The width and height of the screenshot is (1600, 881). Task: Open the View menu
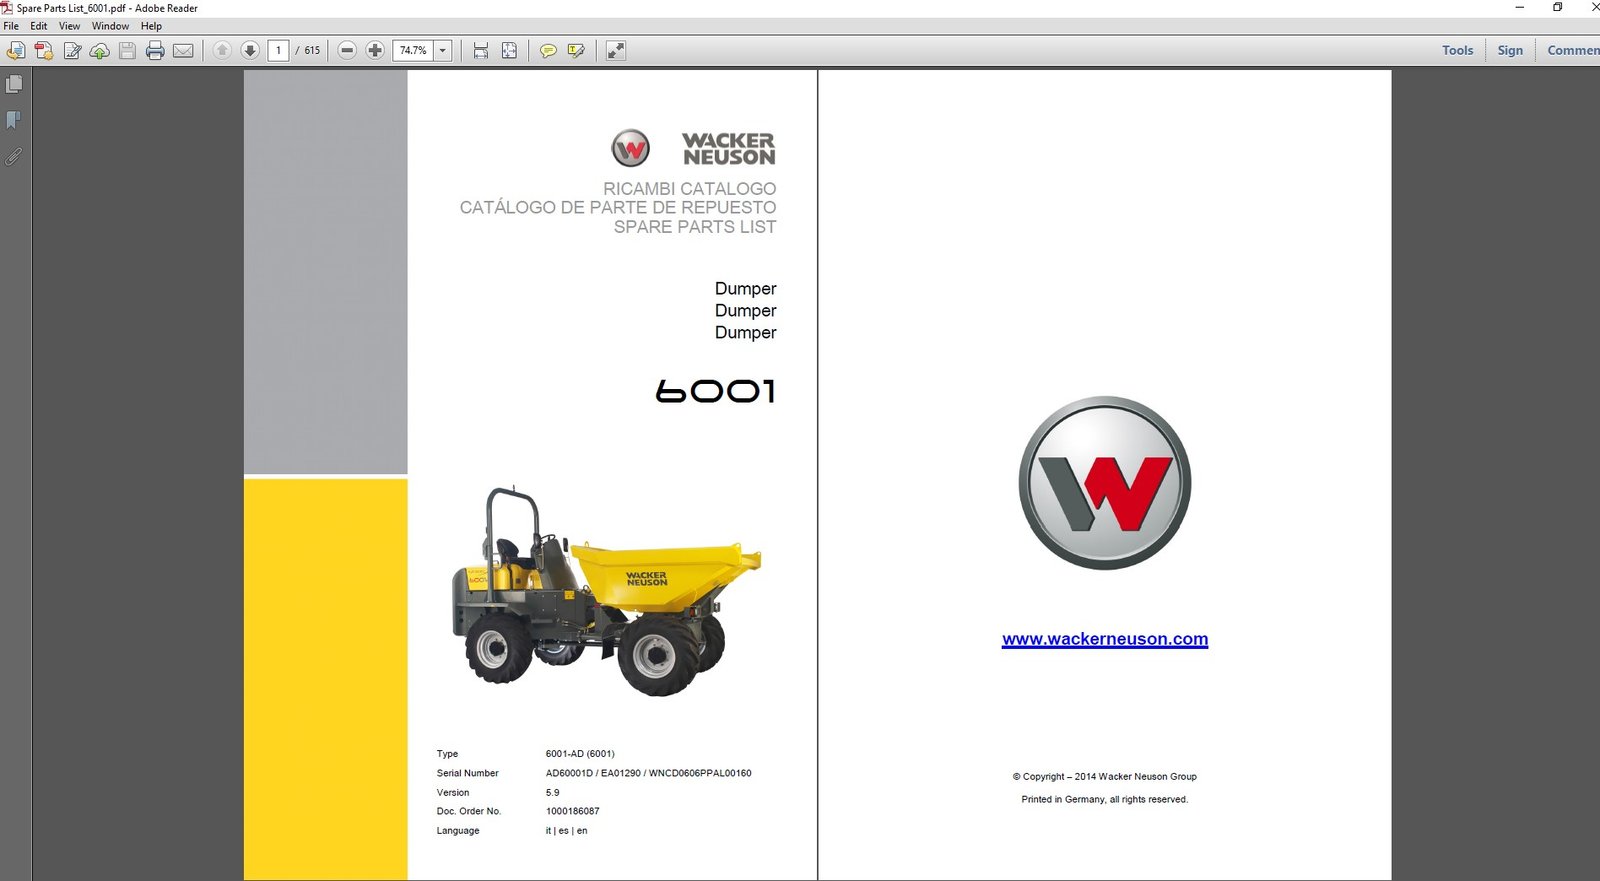point(69,26)
